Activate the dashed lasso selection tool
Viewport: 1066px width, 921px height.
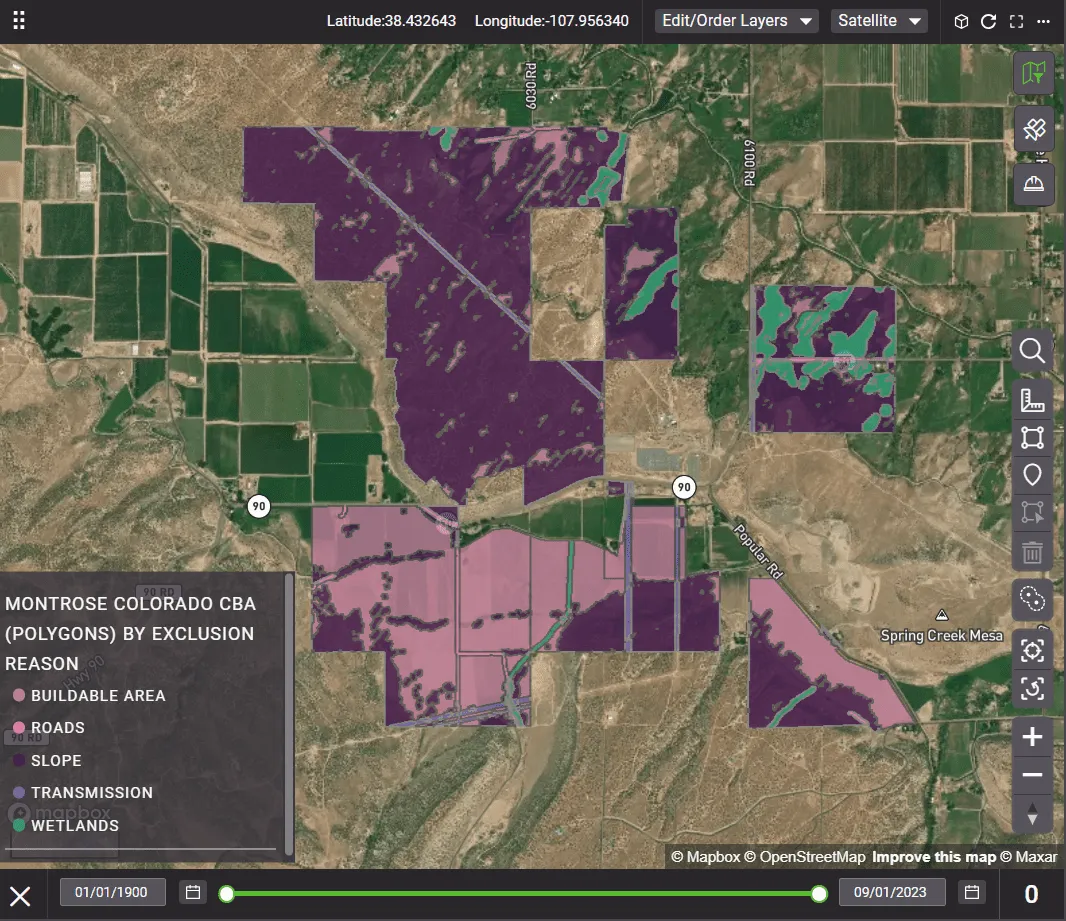pos(1032,599)
